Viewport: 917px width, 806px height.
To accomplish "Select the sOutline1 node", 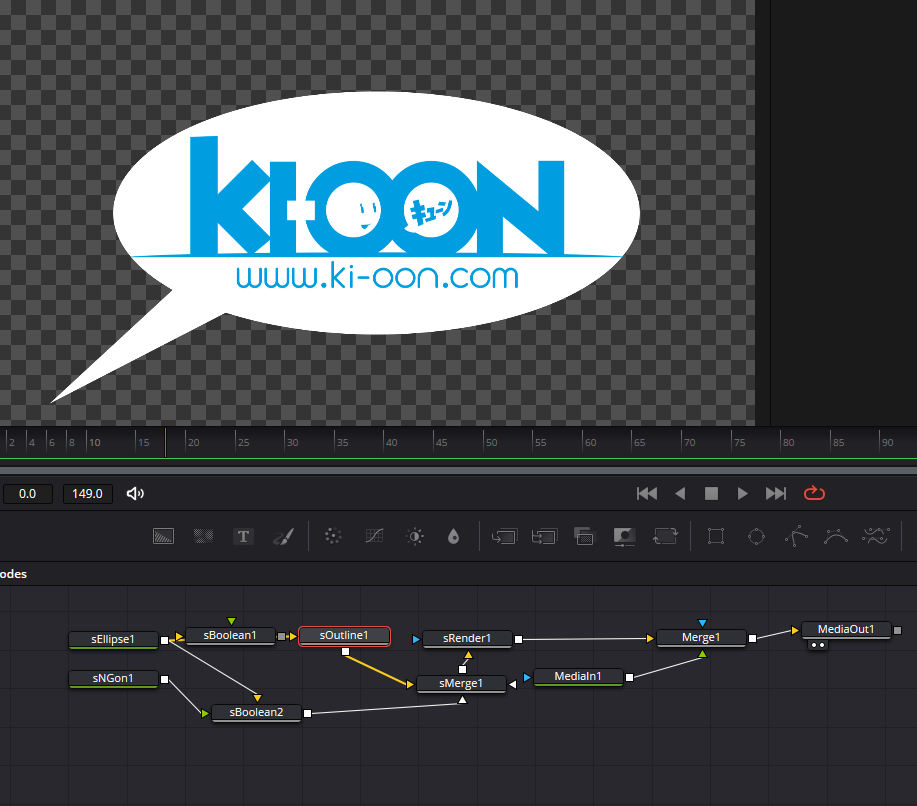I will tap(344, 635).
